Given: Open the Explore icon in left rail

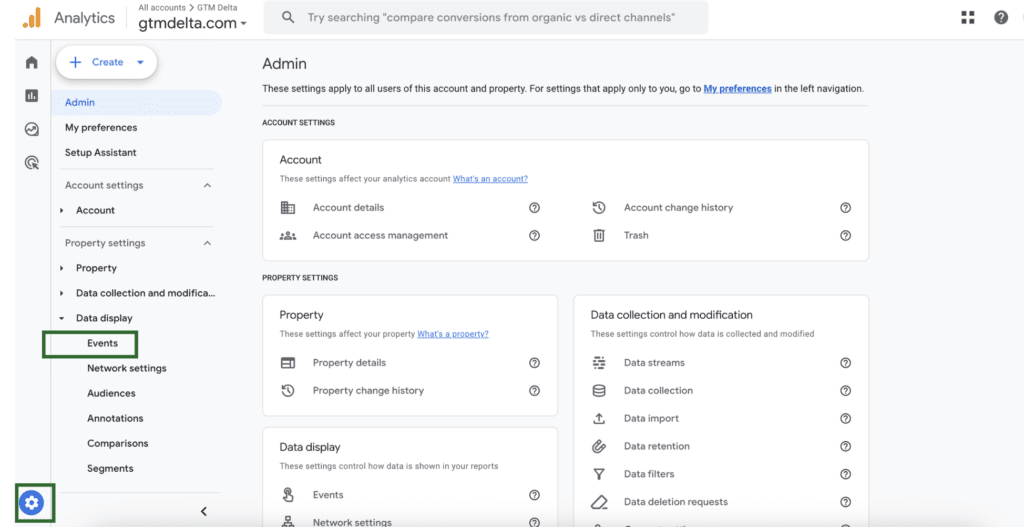Looking at the screenshot, I should pos(32,129).
